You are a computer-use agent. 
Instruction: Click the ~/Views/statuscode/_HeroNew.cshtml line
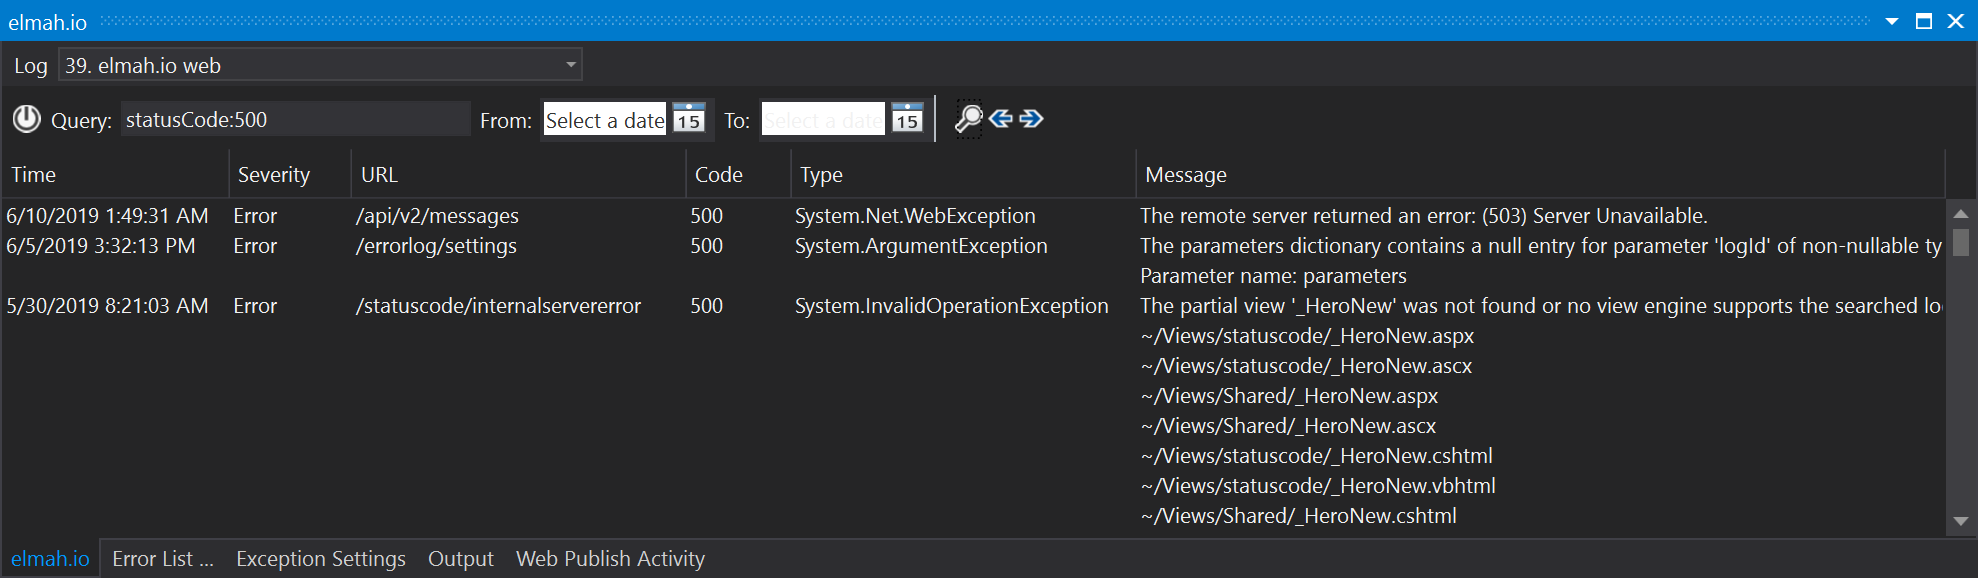click(x=1316, y=456)
